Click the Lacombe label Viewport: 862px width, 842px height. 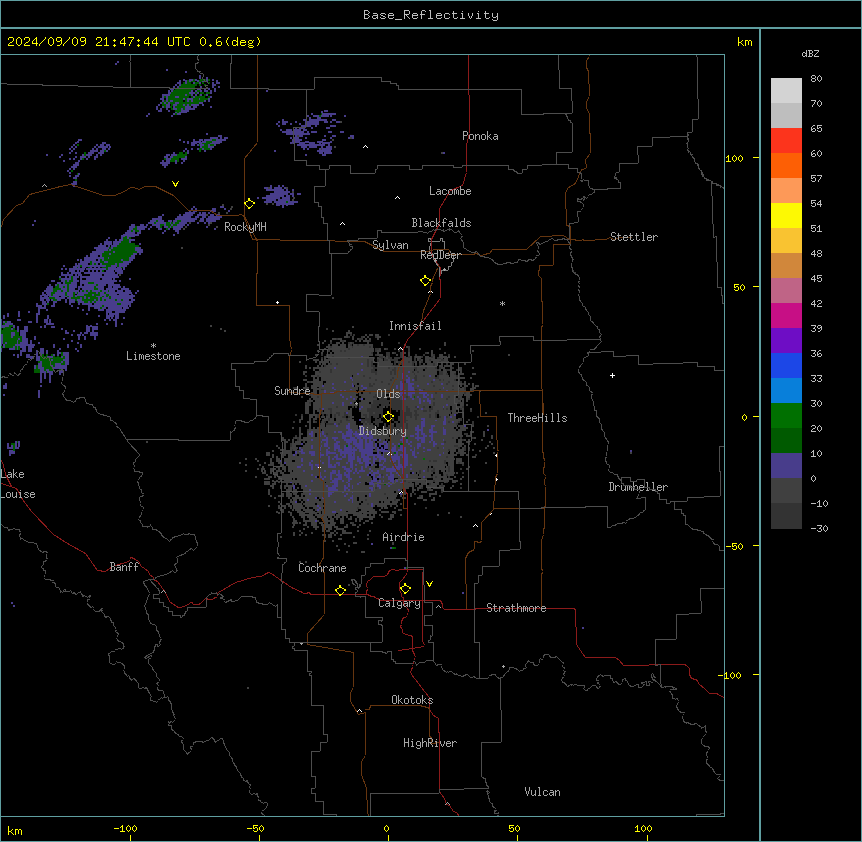click(450, 191)
